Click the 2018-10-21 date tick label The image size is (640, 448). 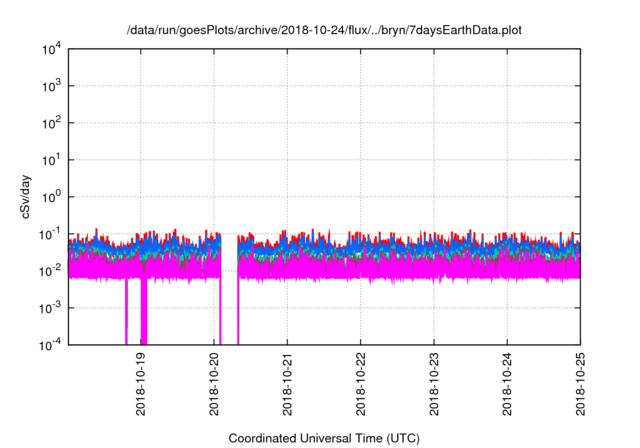coord(287,384)
